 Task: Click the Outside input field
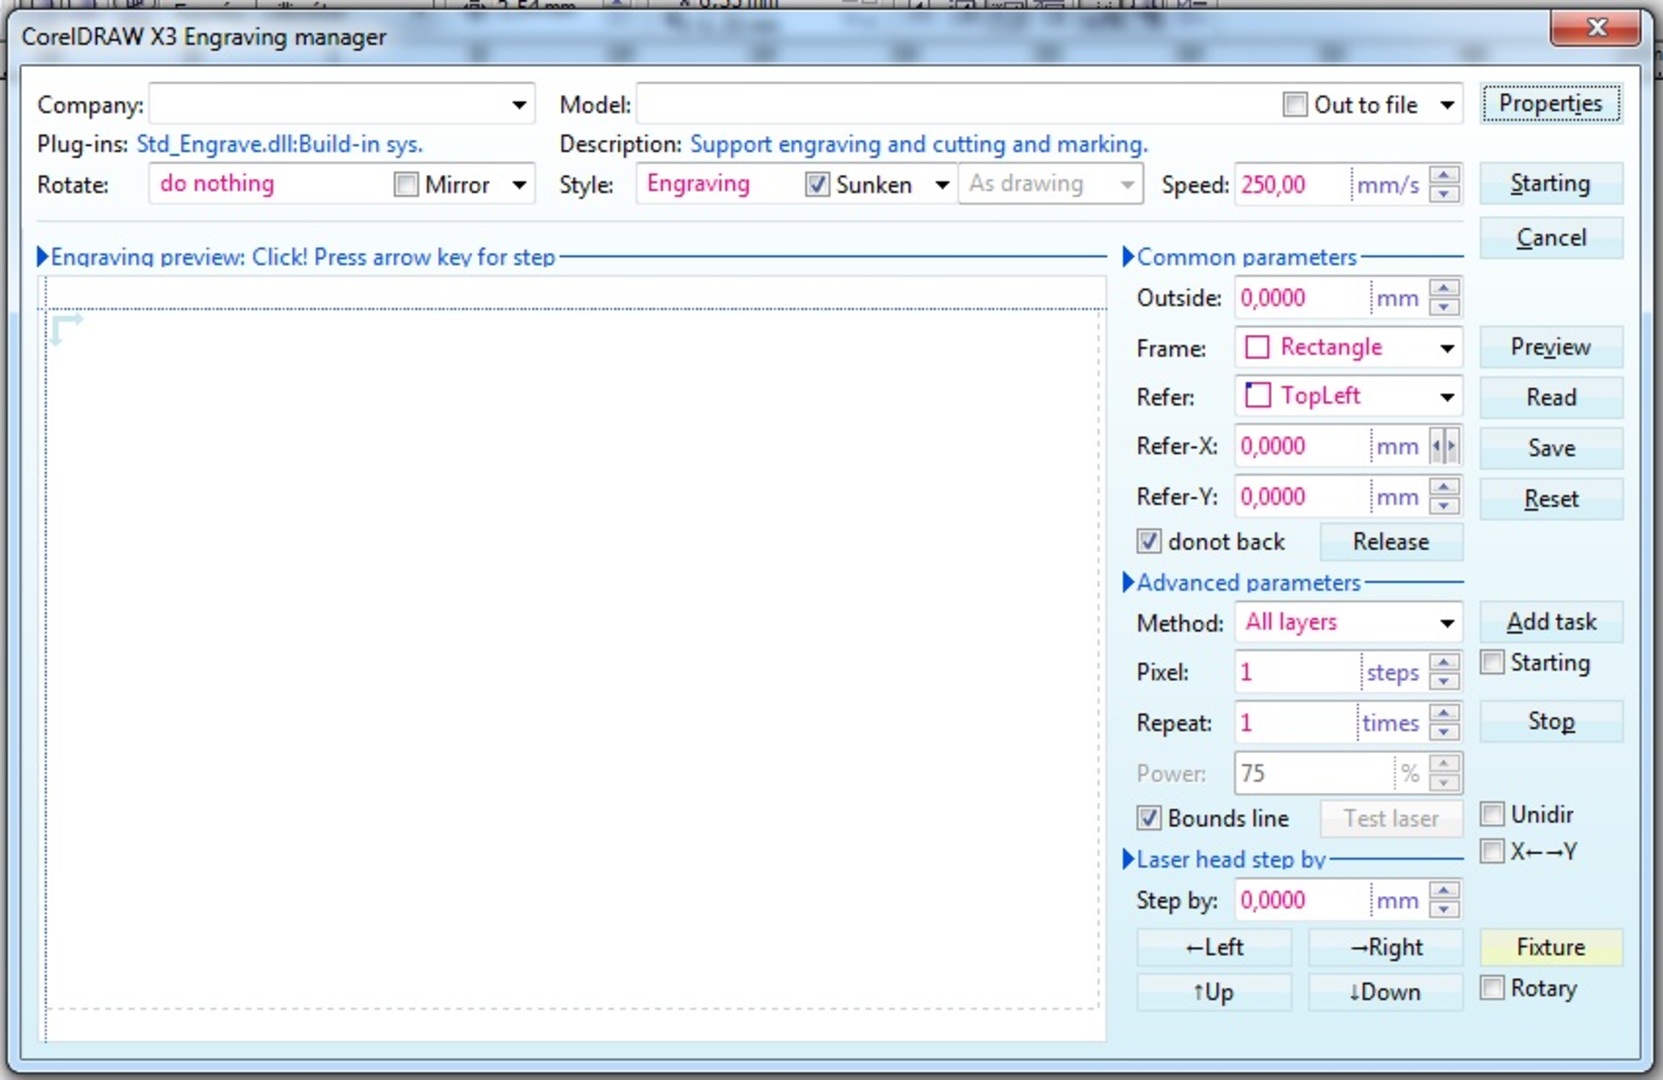coord(1302,298)
